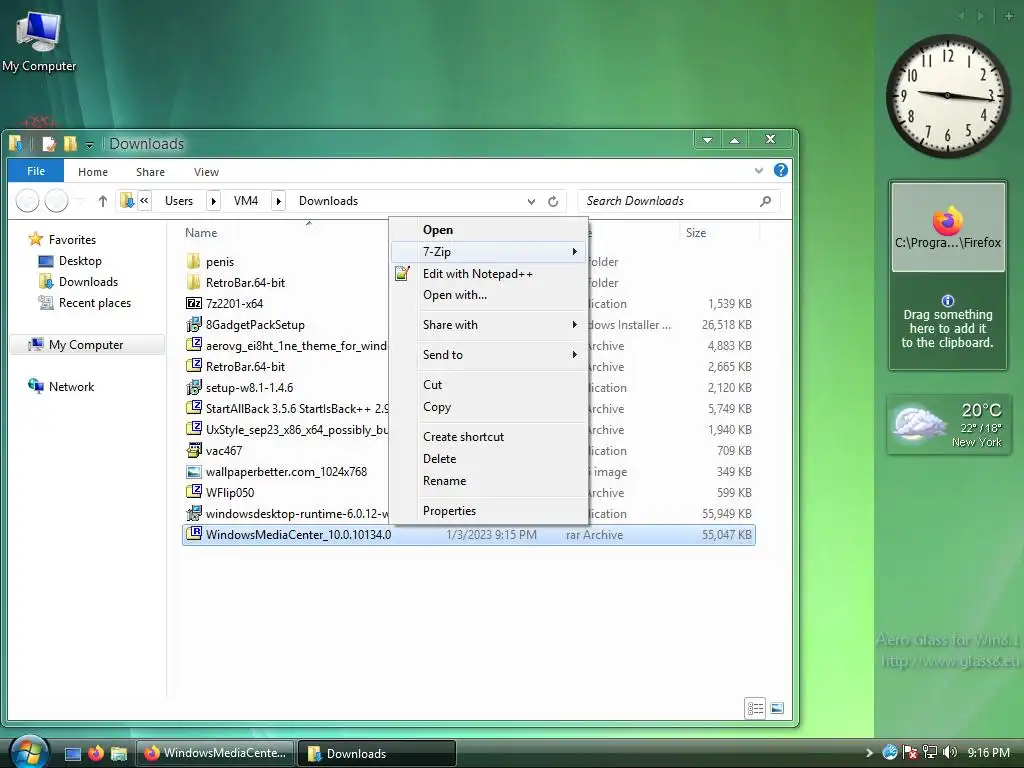The height and width of the screenshot is (768, 1024).
Task: Click the analog clock gadget
Action: [x=947, y=96]
